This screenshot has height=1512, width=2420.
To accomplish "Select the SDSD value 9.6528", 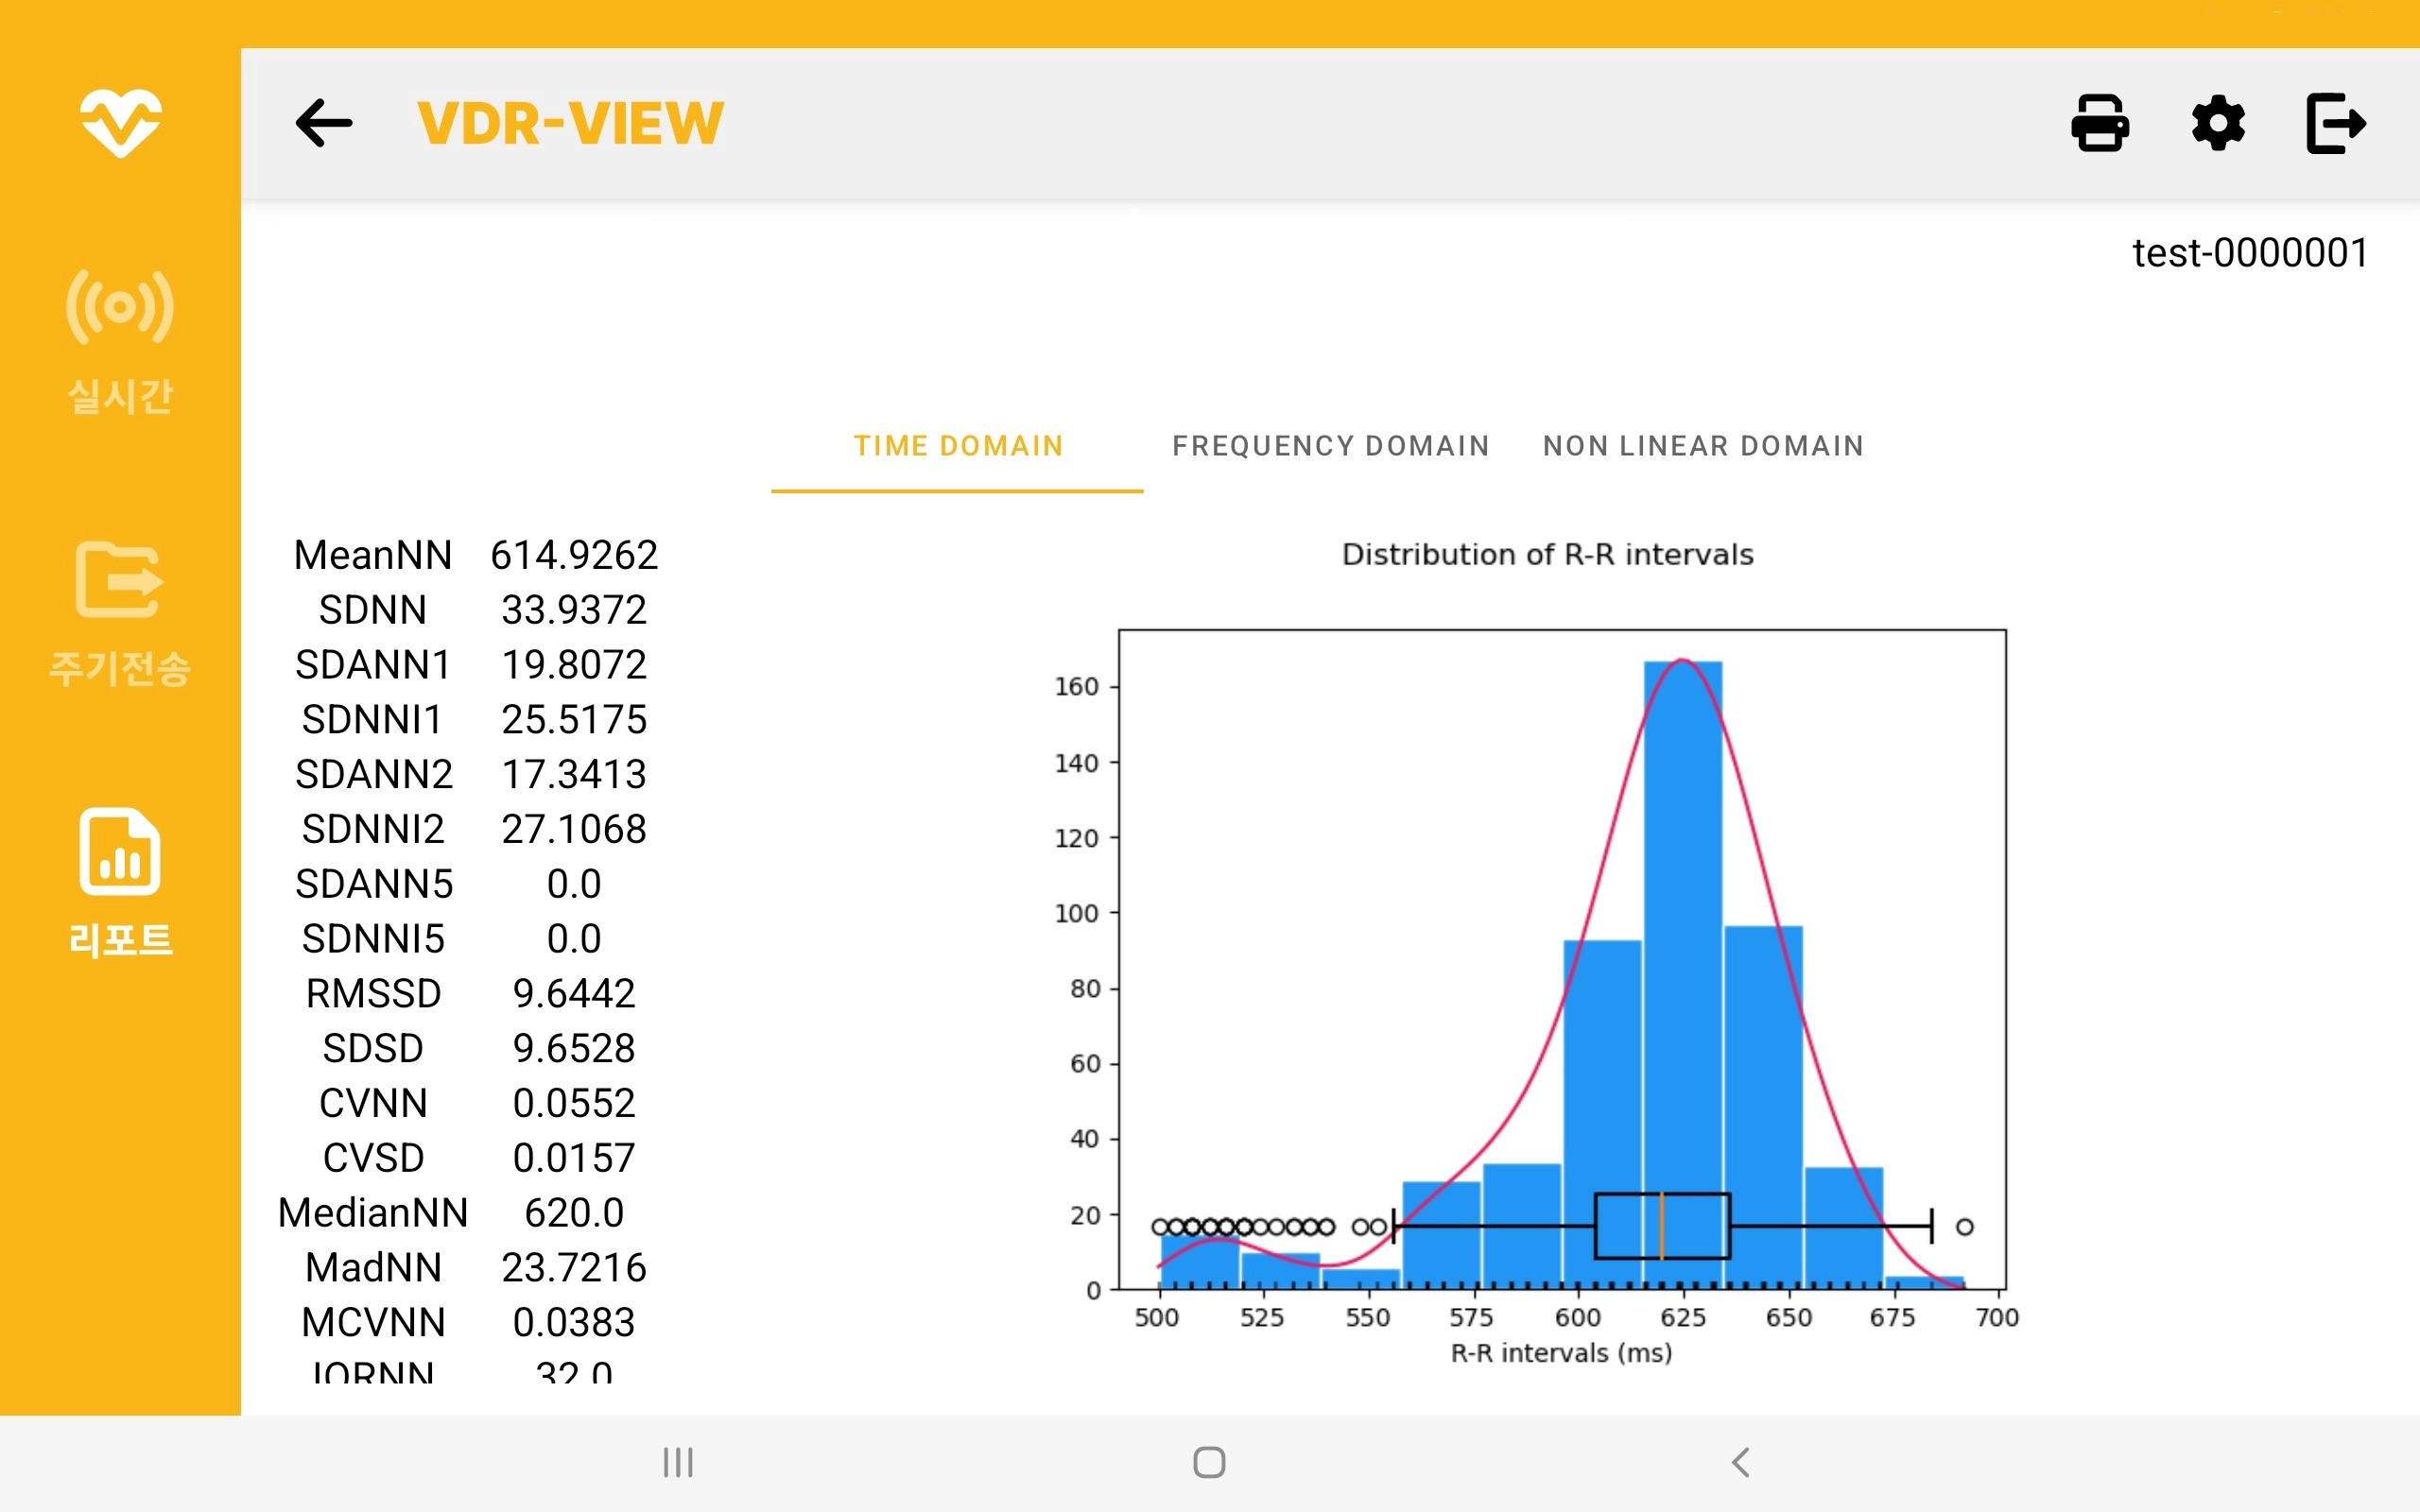I will point(574,1049).
